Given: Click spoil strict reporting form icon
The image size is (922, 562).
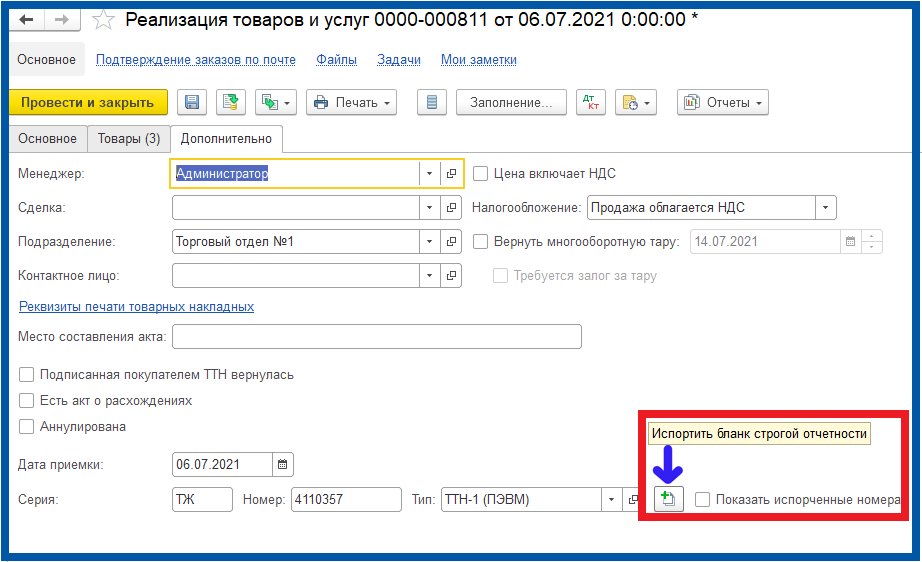Looking at the screenshot, I should [x=668, y=500].
